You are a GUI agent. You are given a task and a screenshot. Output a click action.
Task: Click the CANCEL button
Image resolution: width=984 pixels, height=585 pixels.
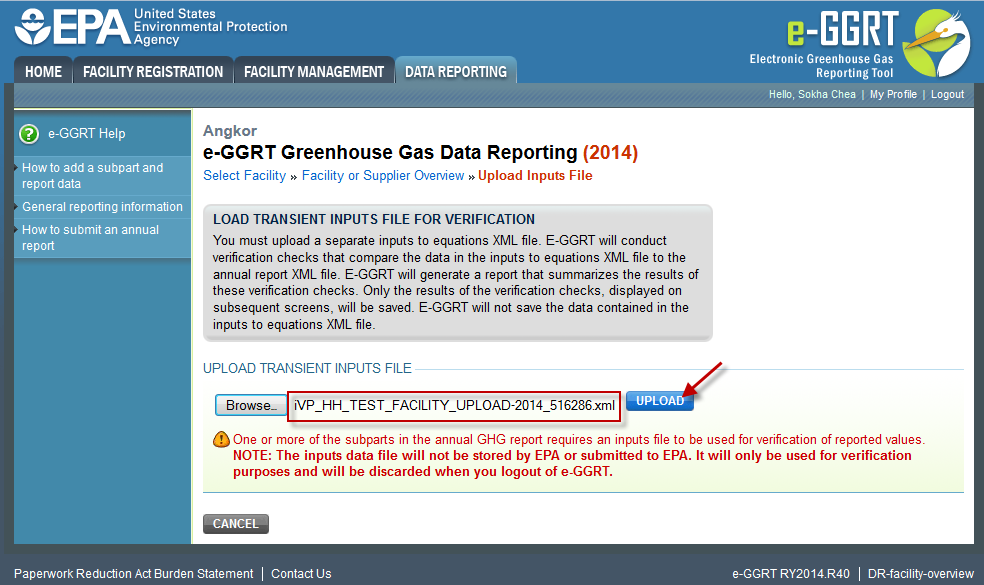click(x=235, y=523)
